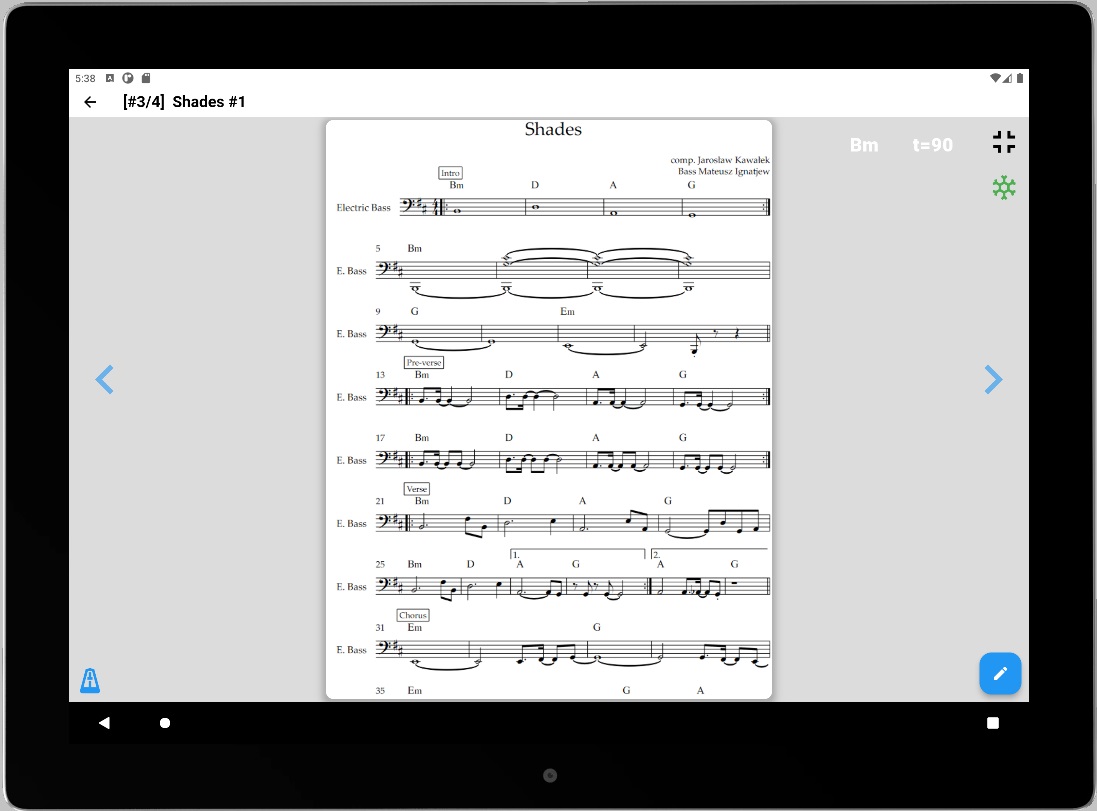Image resolution: width=1097 pixels, height=811 pixels.
Task: Go back with the top-left arrow
Action: (x=90, y=102)
